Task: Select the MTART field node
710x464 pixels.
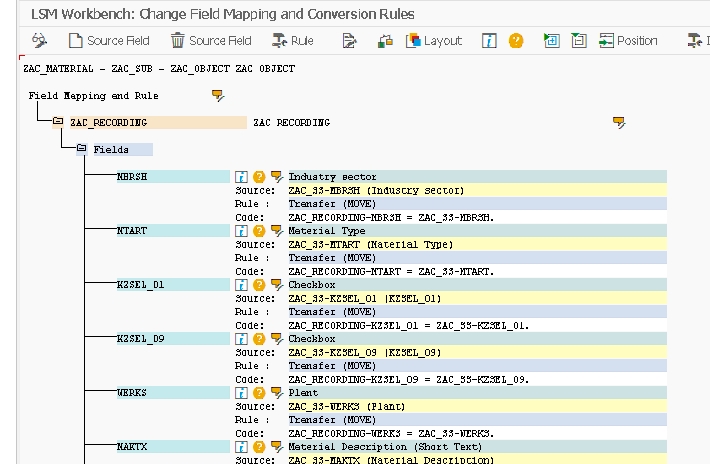Action: click(173, 231)
